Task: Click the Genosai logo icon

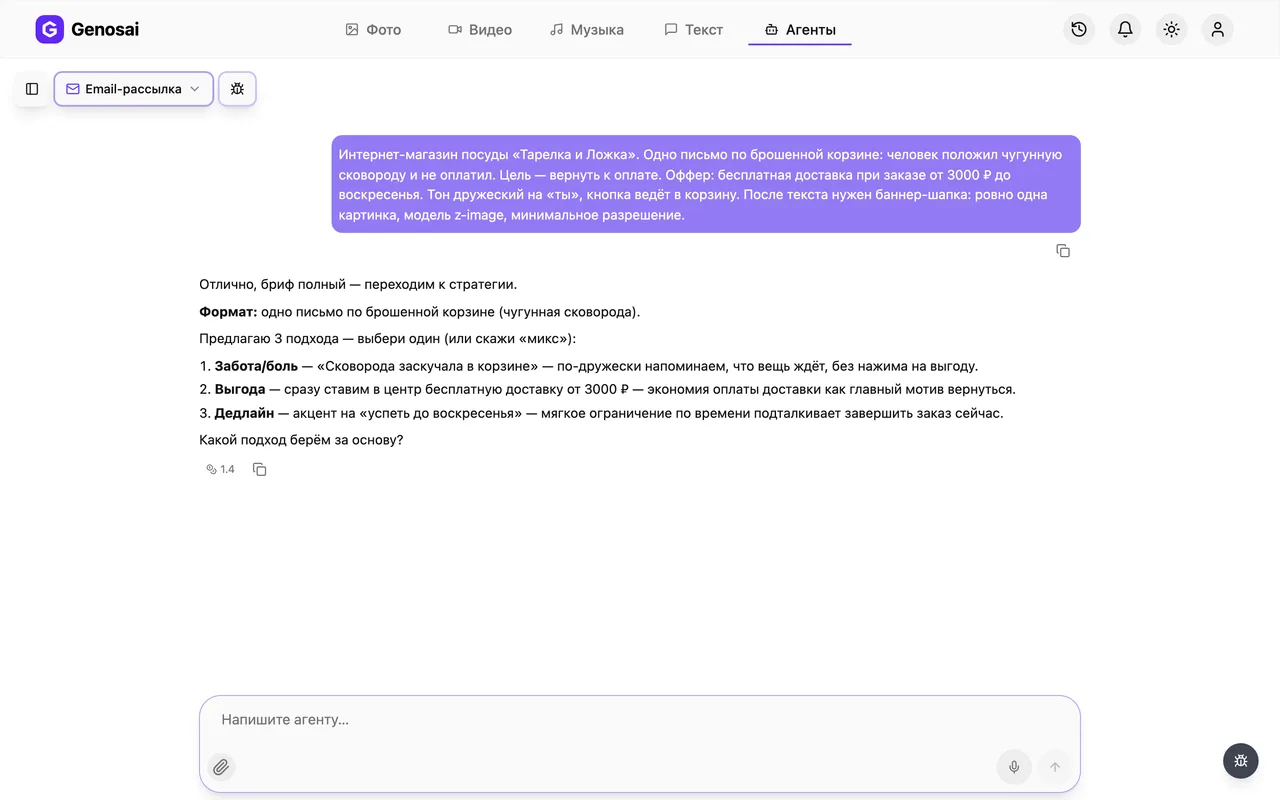Action: click(49, 30)
